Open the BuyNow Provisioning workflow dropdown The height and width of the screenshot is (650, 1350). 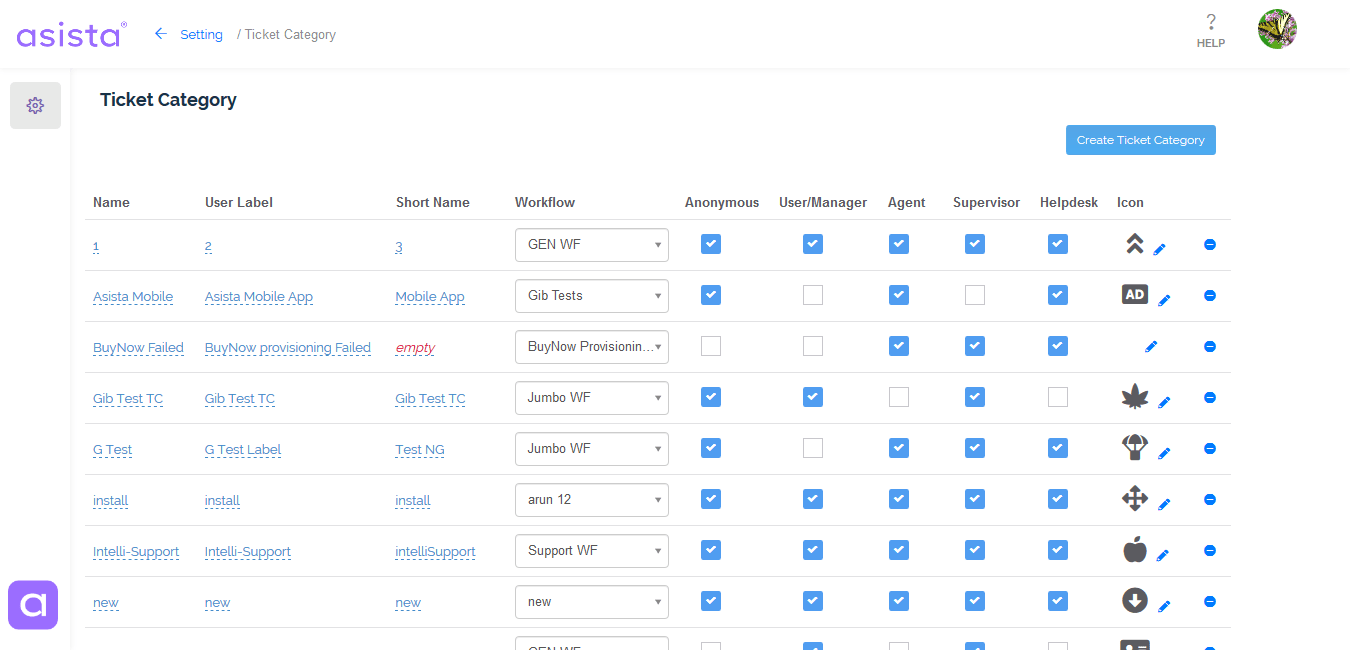coord(592,347)
